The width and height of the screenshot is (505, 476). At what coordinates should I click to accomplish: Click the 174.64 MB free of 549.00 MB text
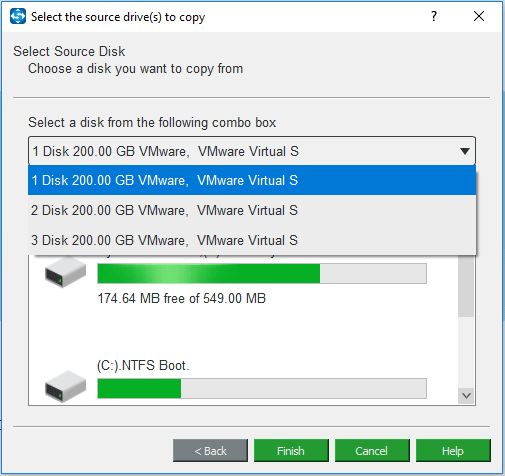[x=182, y=298]
